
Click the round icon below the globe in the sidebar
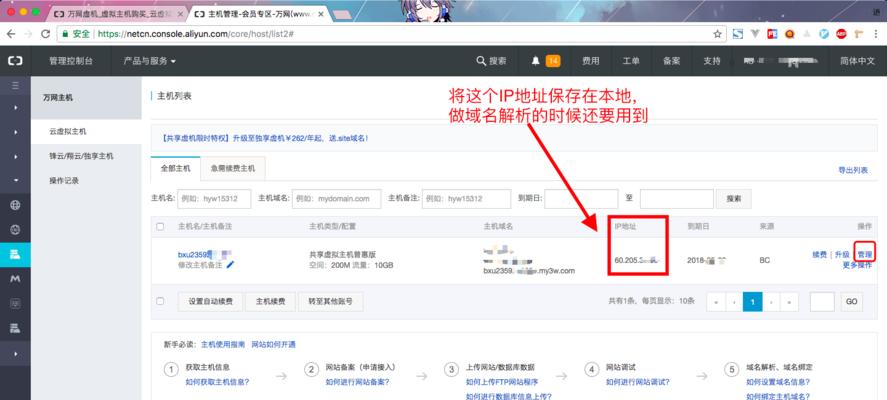(15, 230)
